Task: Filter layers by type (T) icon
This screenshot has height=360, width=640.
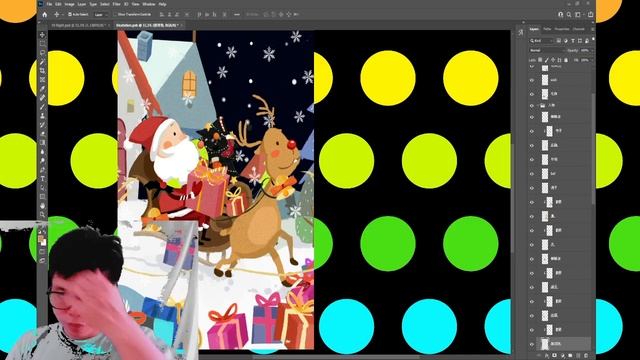Action: point(573,41)
